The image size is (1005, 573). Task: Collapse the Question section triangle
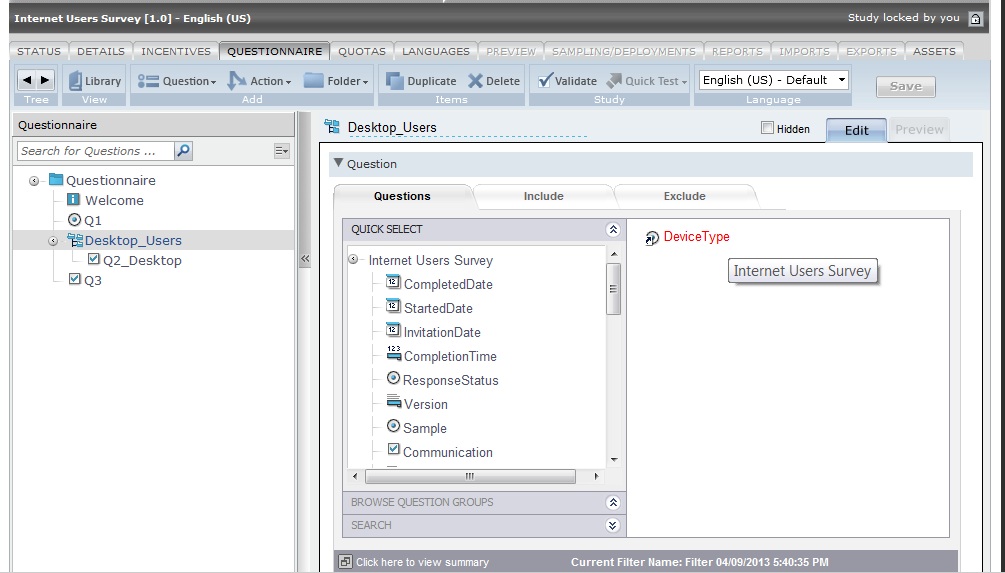coord(338,163)
